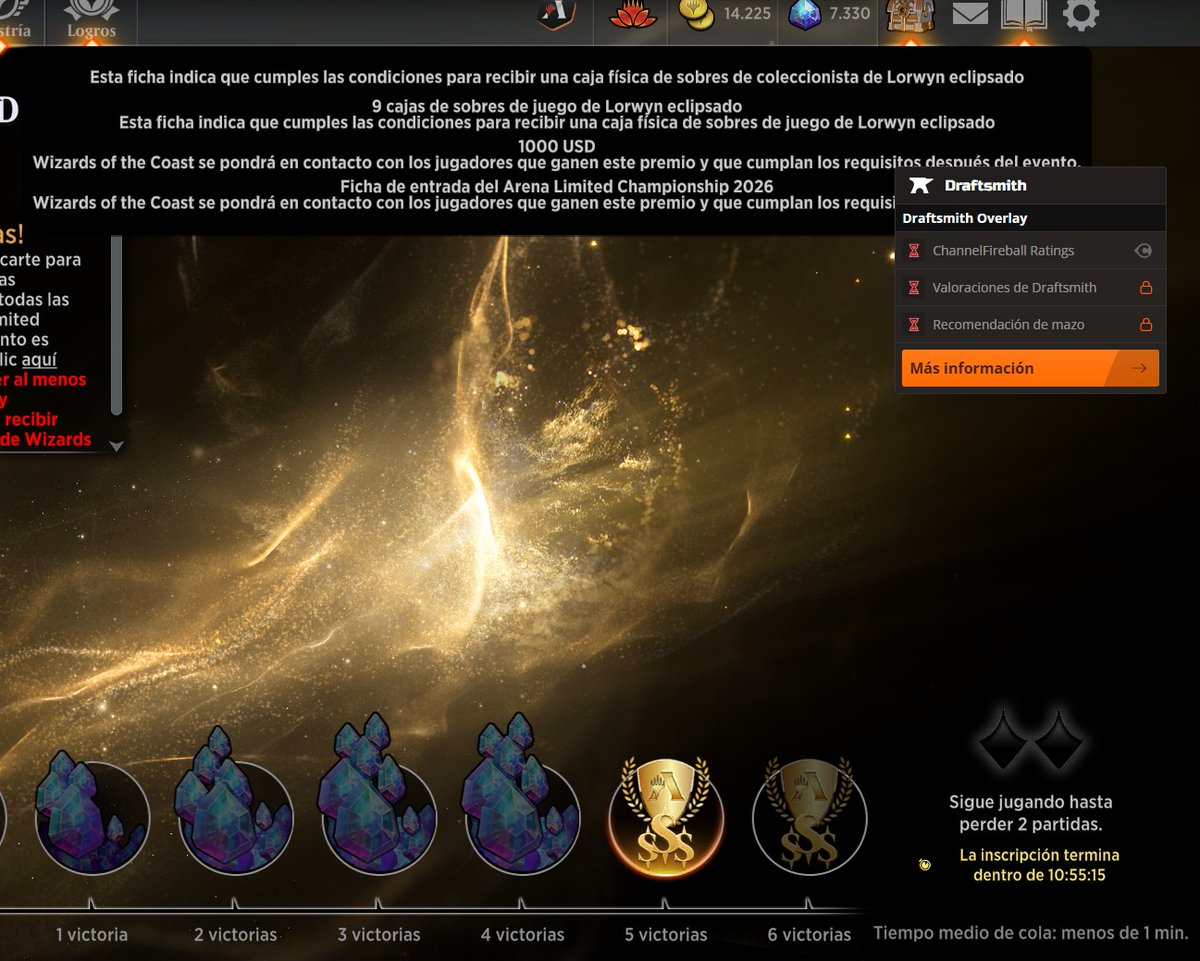This screenshot has height=961, width=1200.
Task: Click "Sigue jugando hasta perder 2 partidas."
Action: coord(1030,813)
